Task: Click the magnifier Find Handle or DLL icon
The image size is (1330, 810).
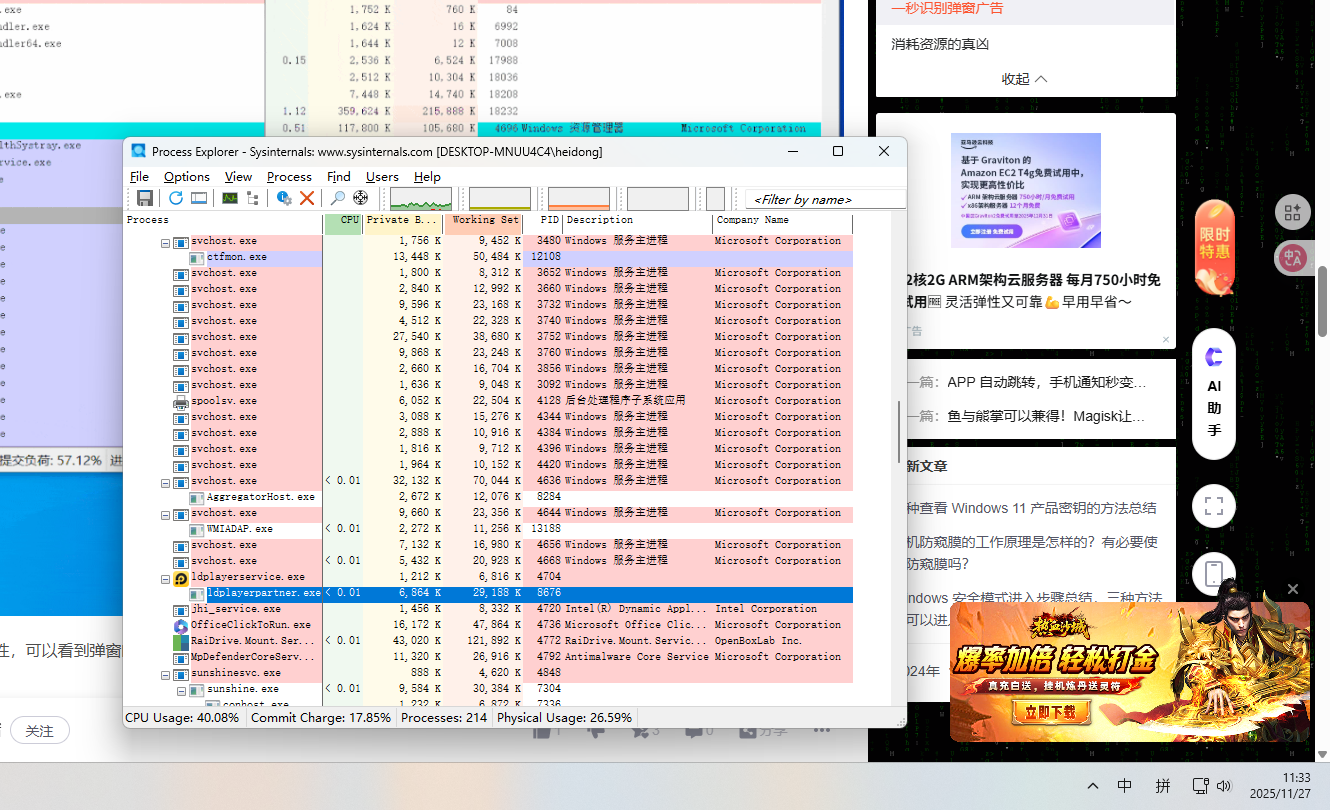Action: (x=338, y=198)
